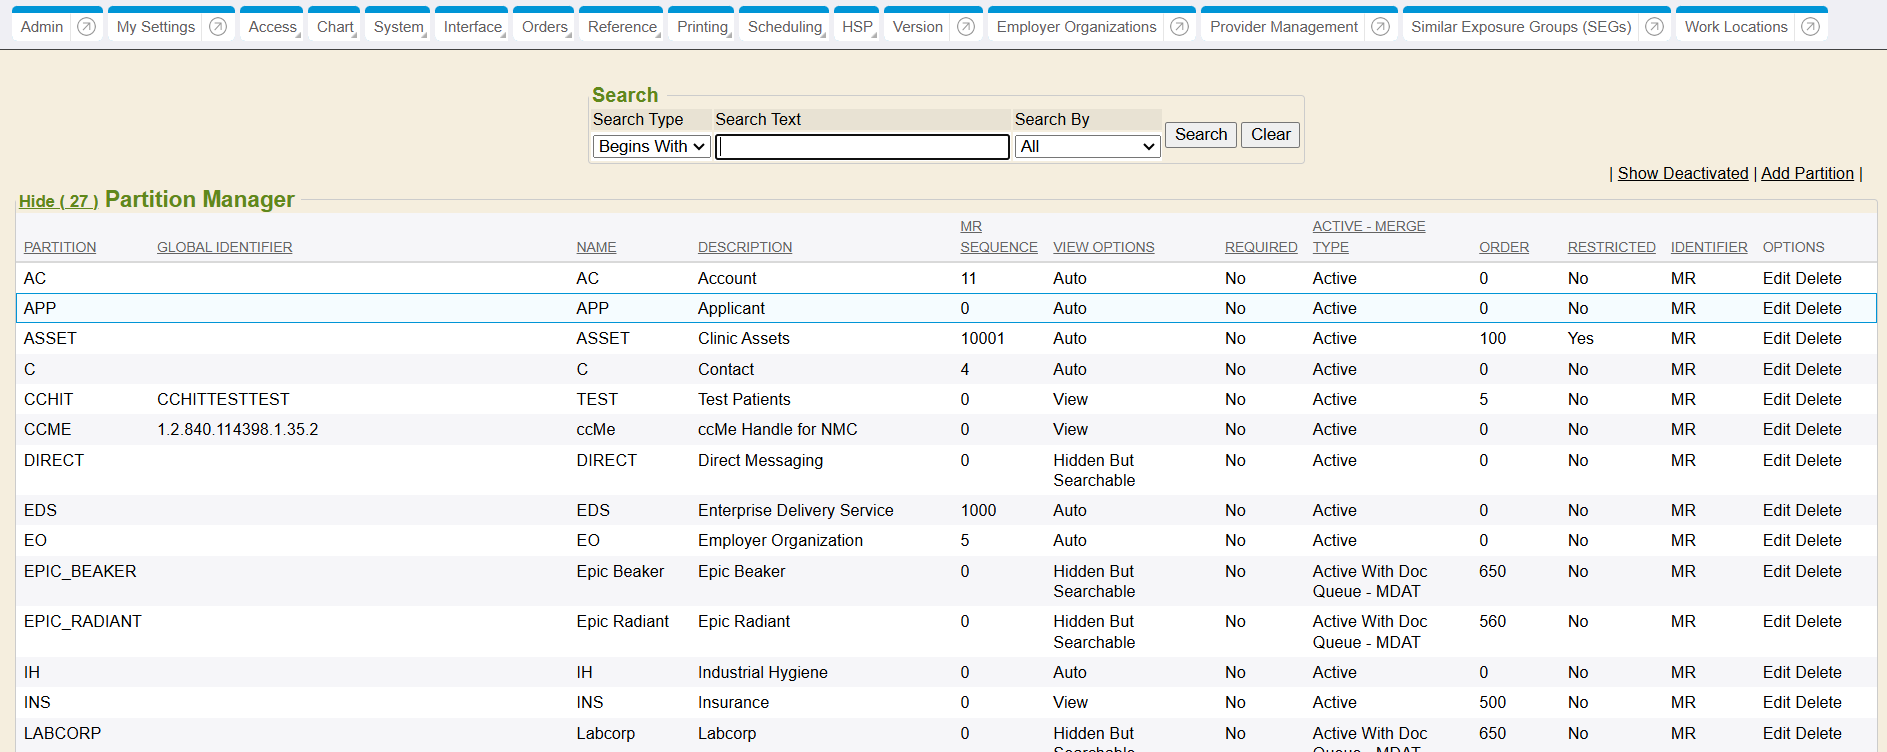Click the Work Locations arrow icon
The width and height of the screenshot is (1887, 752).
click(x=1811, y=27)
